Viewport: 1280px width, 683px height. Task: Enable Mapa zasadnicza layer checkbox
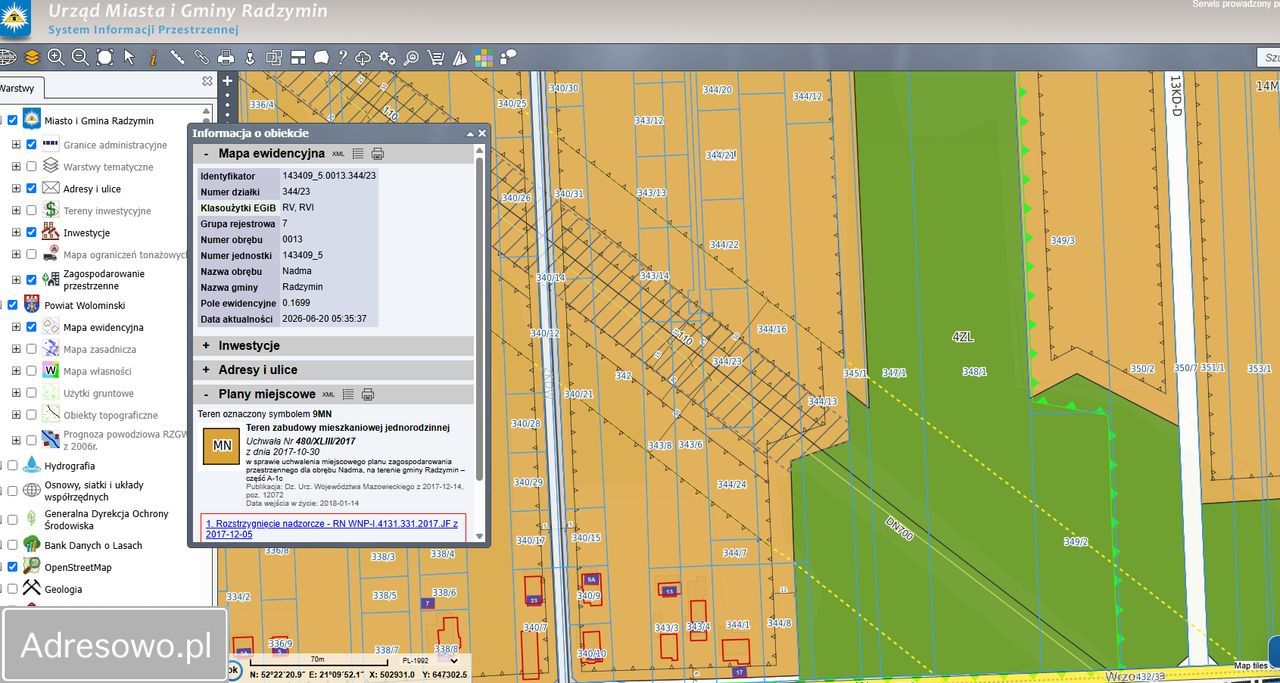pos(32,349)
